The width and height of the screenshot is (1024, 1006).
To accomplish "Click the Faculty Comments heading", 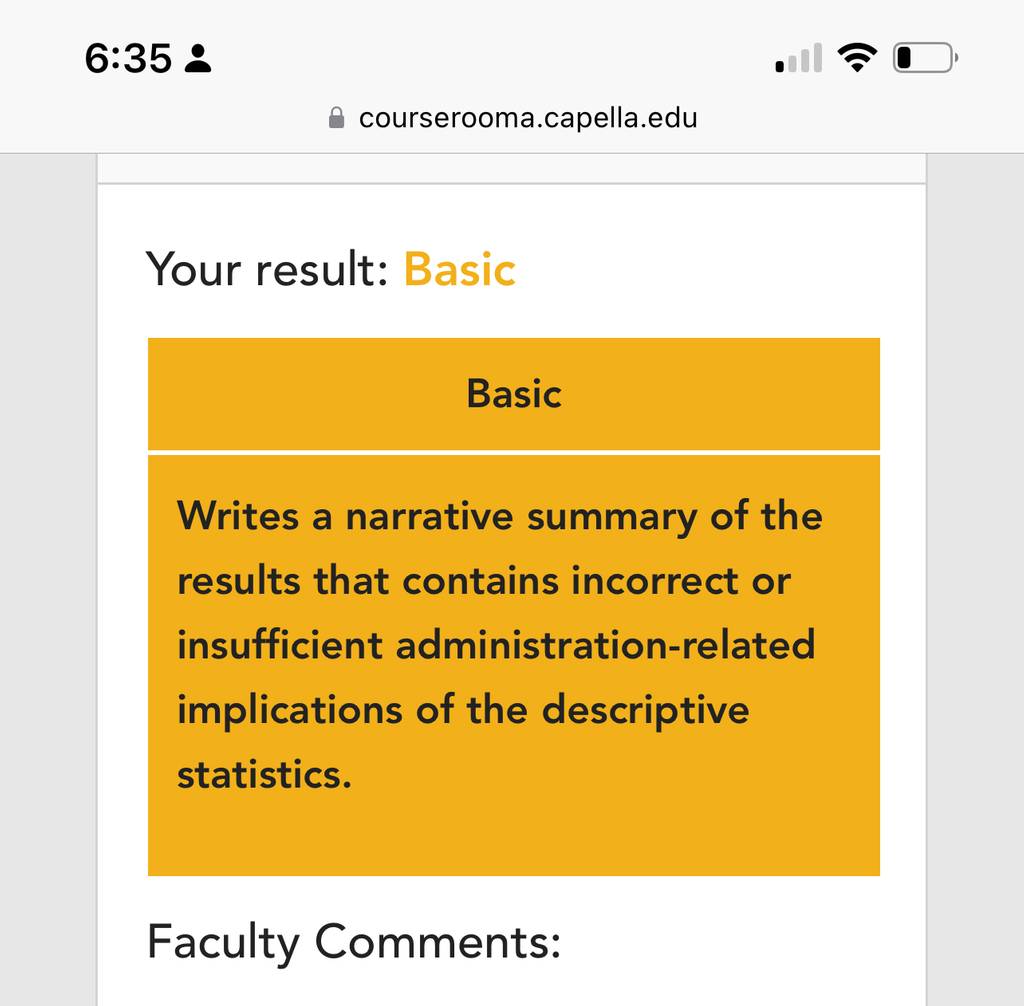I will [x=354, y=942].
